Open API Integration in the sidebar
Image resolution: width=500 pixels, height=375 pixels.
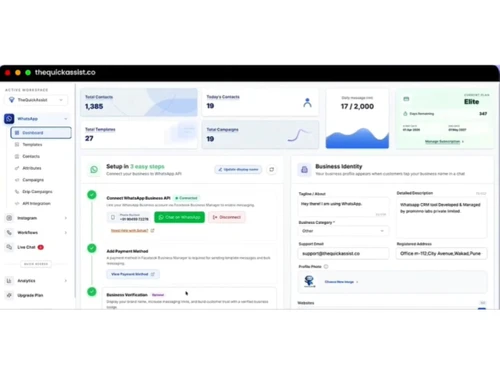coord(36,203)
